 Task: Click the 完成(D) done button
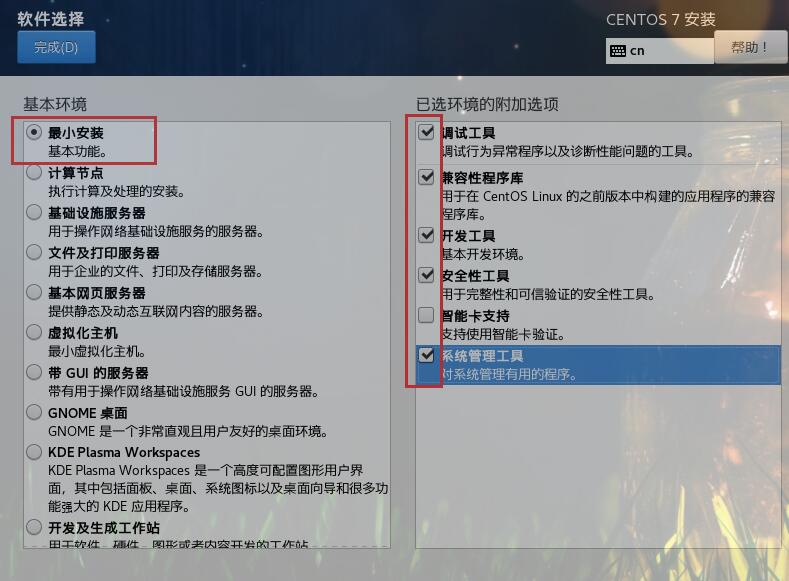pyautogui.click(x=56, y=47)
